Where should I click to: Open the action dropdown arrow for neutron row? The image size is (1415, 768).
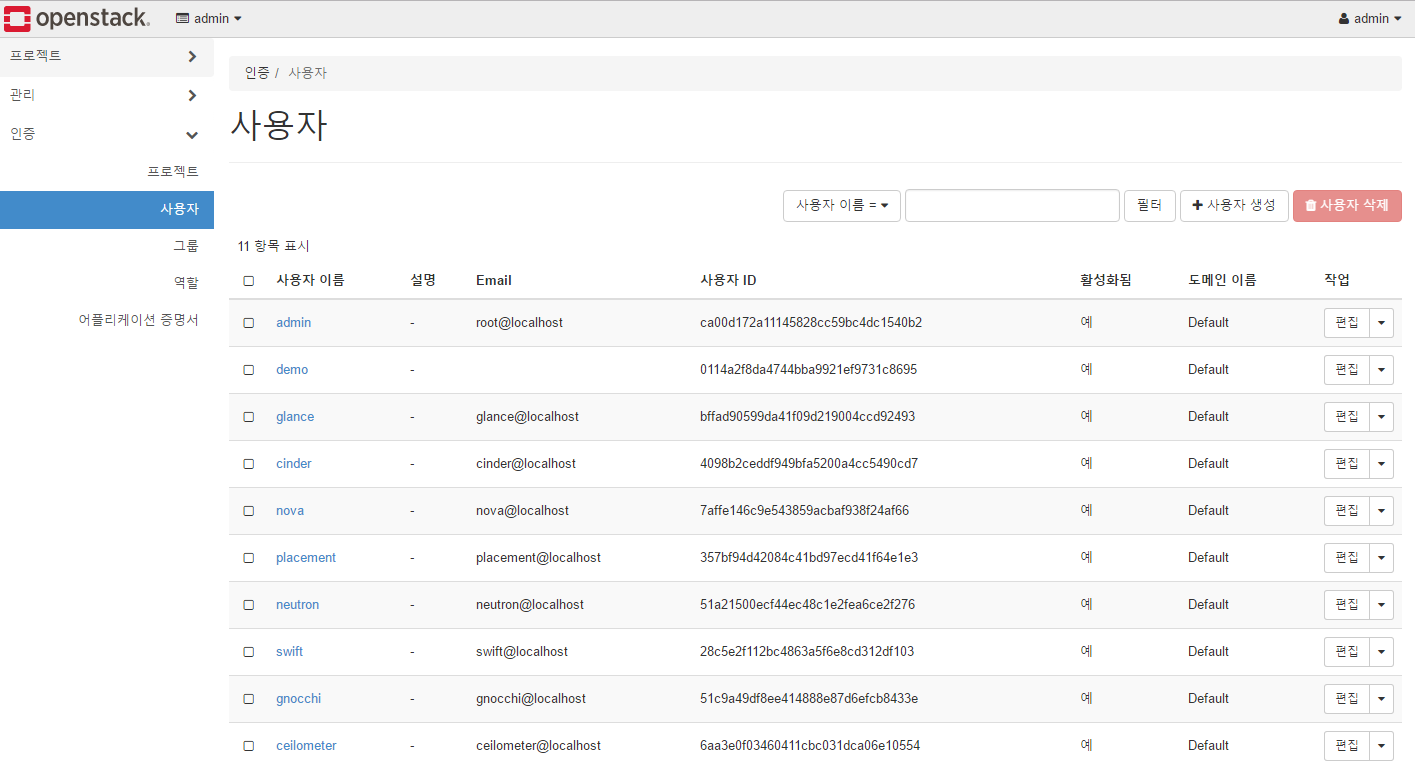click(1381, 605)
